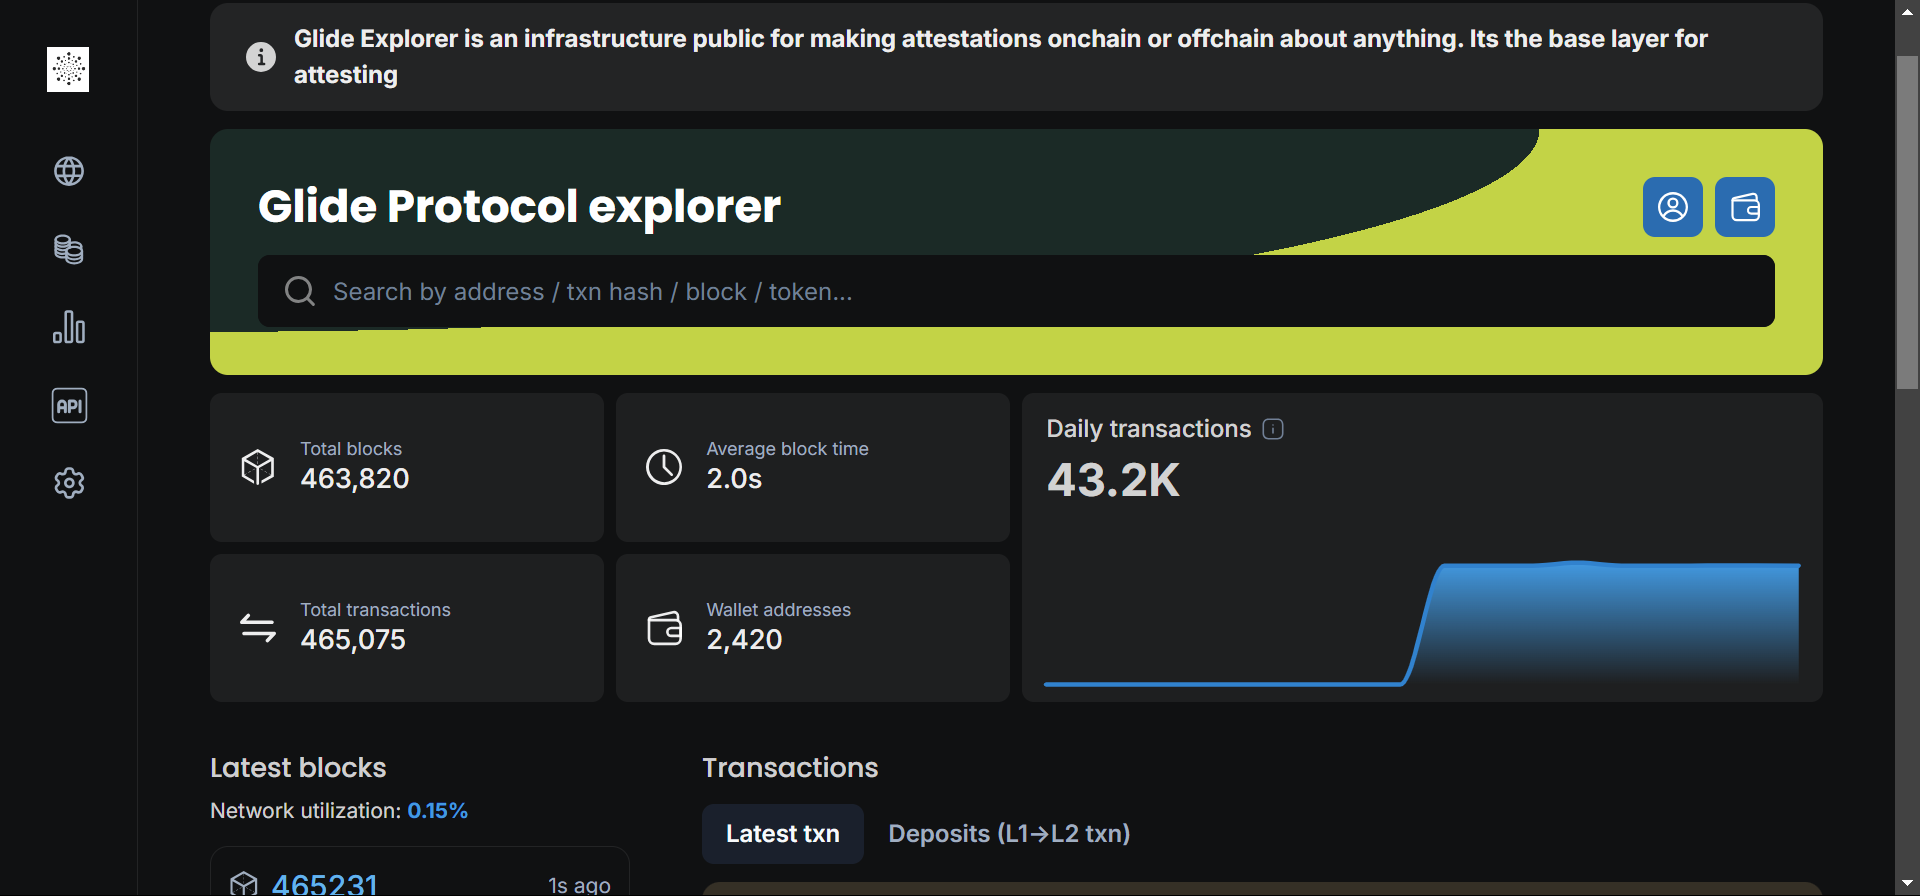The width and height of the screenshot is (1920, 896).
Task: Click the network utilization 0.15% value
Action: pos(437,811)
